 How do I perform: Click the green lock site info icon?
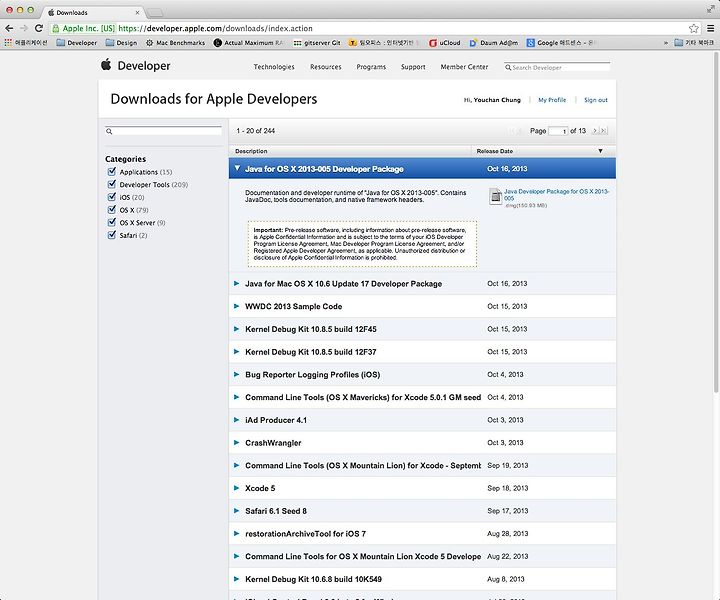(x=56, y=28)
